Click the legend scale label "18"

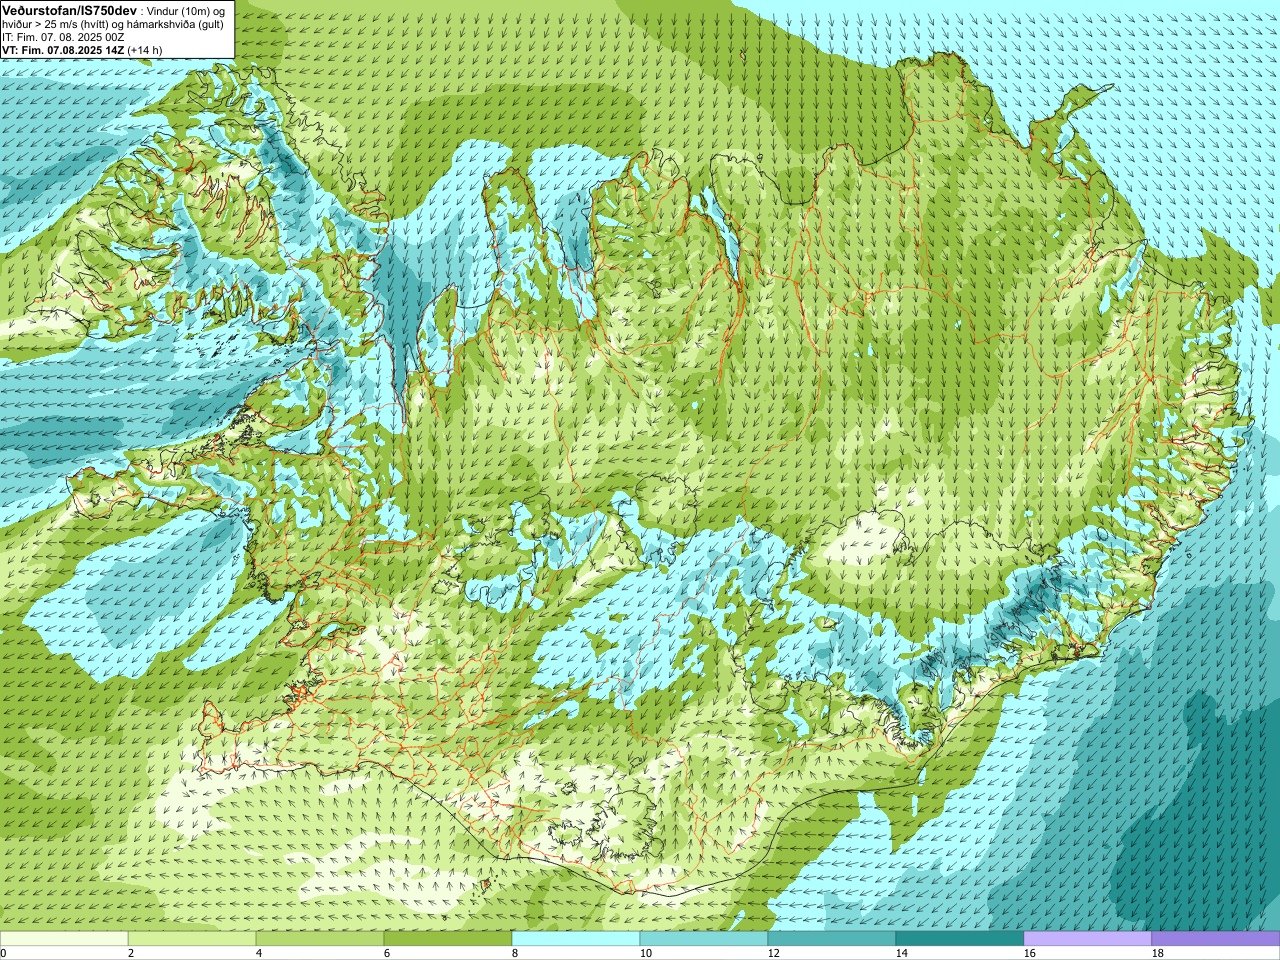(1157, 953)
